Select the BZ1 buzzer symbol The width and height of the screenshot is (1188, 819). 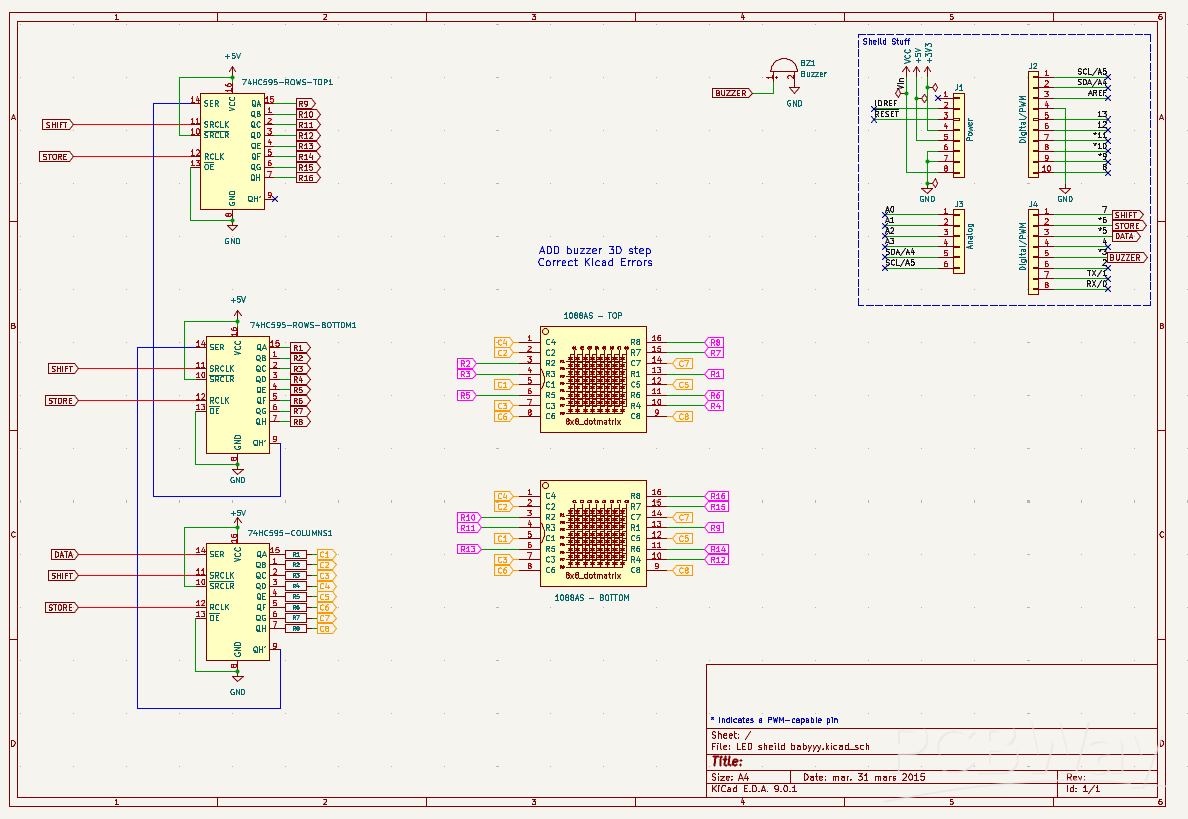pyautogui.click(x=781, y=74)
